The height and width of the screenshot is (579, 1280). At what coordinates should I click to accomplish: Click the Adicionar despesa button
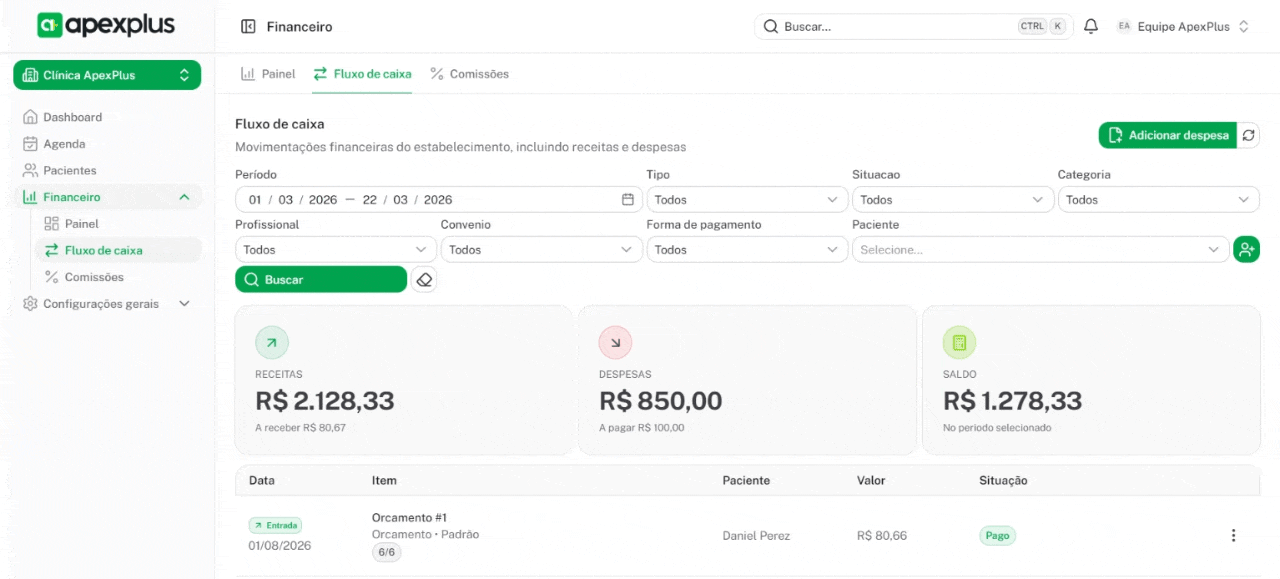pos(1167,135)
